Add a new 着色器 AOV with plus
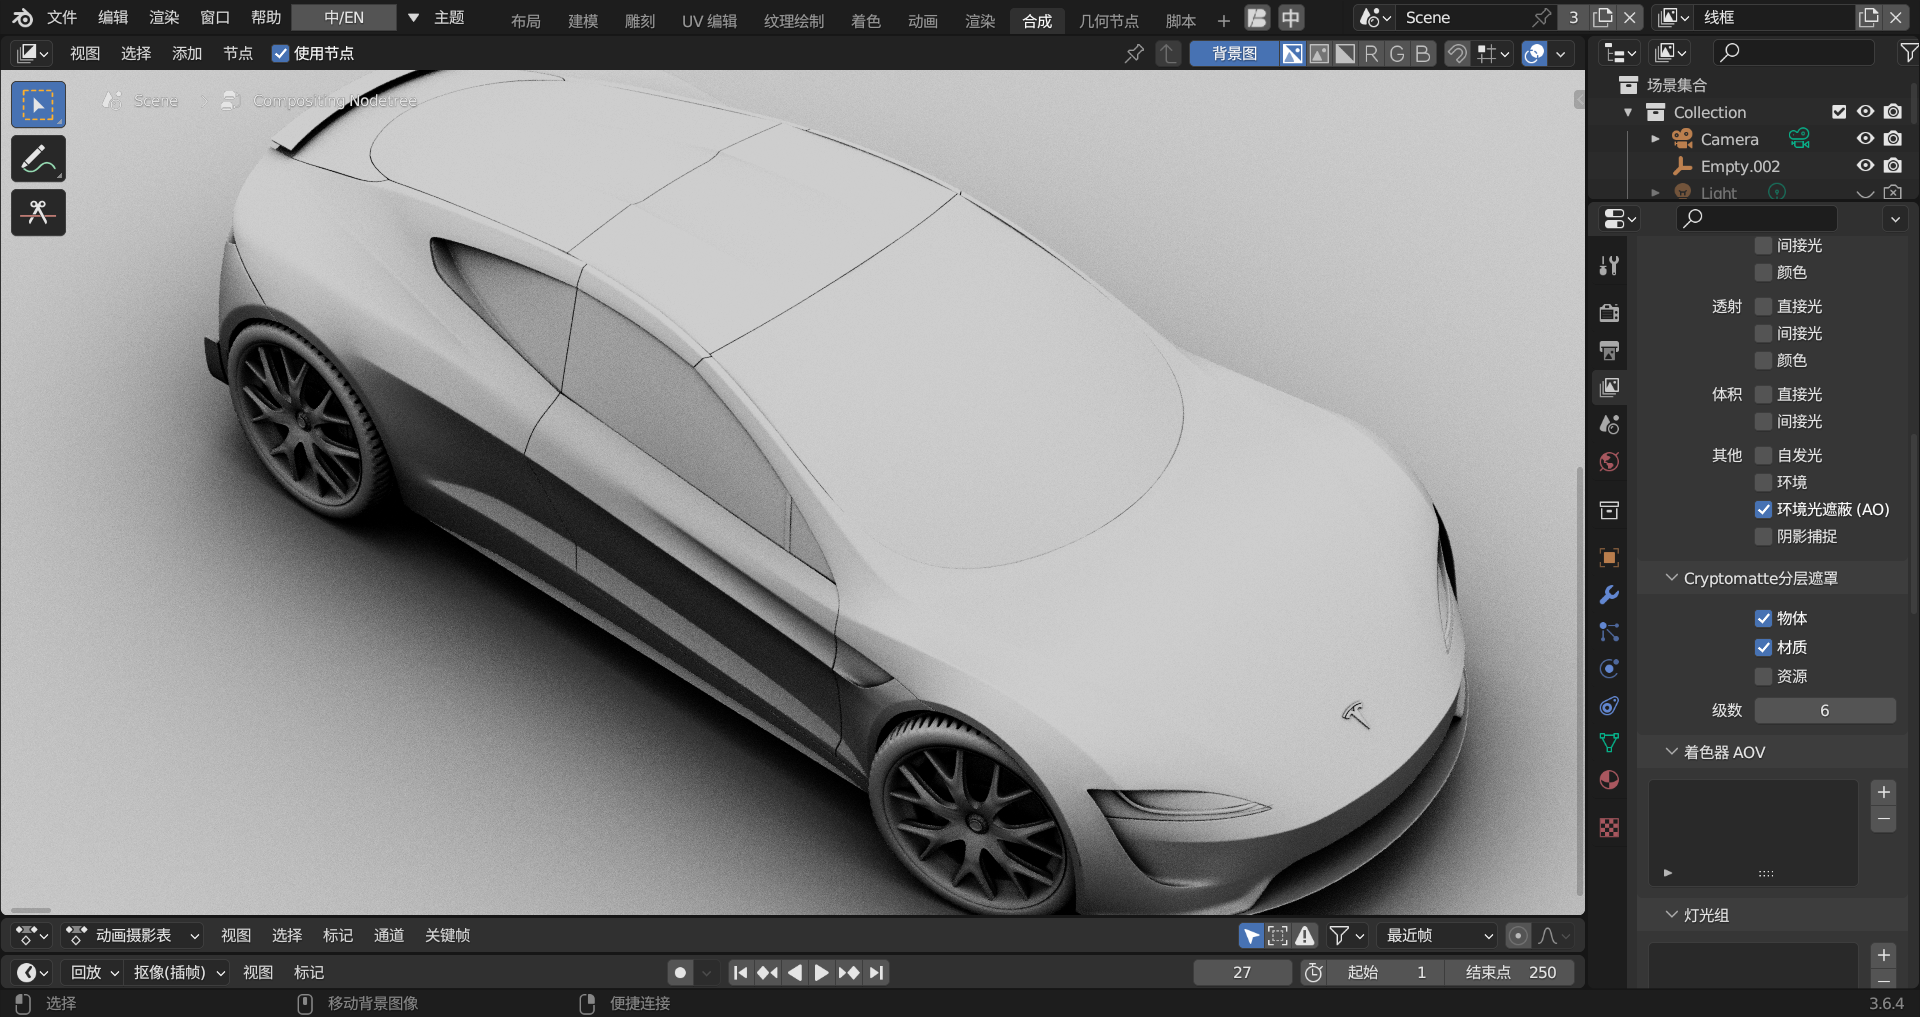1920x1017 pixels. click(1883, 792)
